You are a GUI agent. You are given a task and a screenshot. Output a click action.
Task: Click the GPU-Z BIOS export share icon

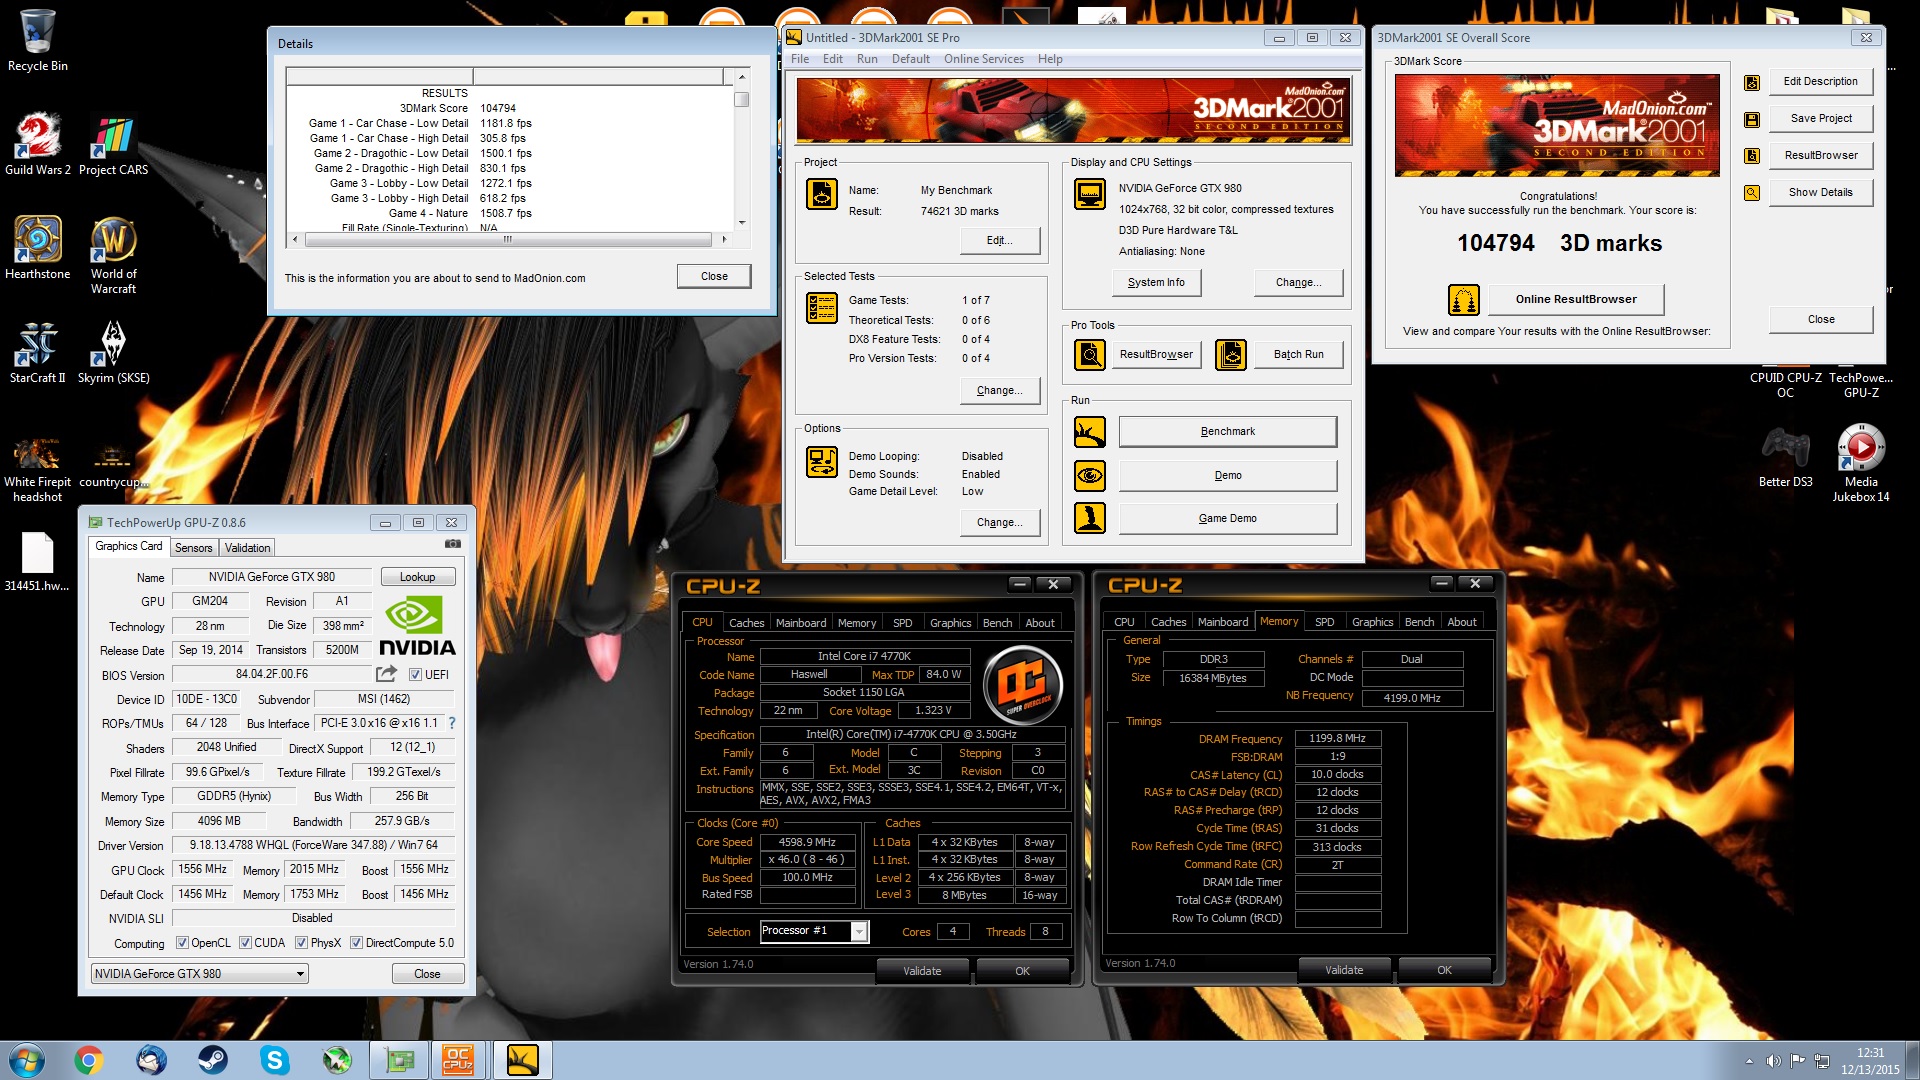click(386, 674)
